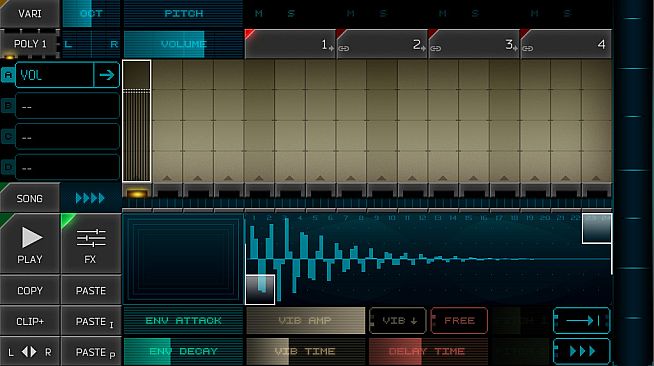
Task: Select pattern block 3
Action: (x=474, y=44)
